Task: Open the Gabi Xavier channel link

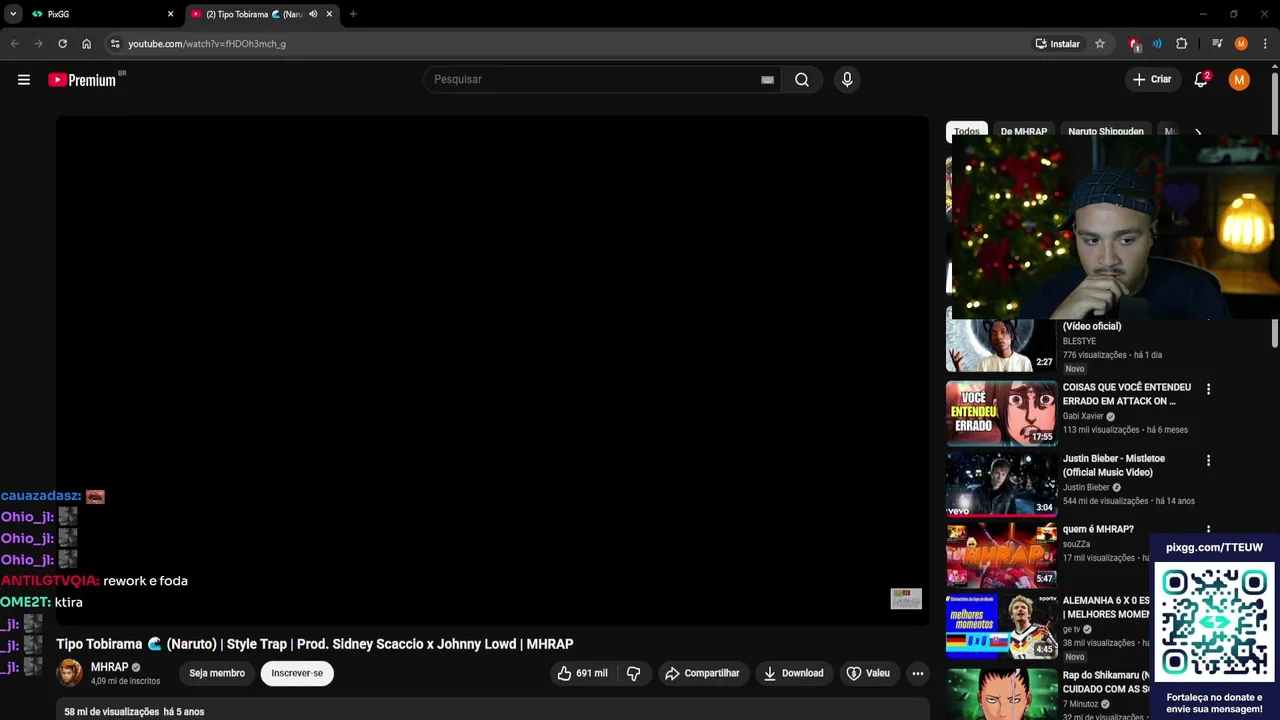Action: [1083, 416]
